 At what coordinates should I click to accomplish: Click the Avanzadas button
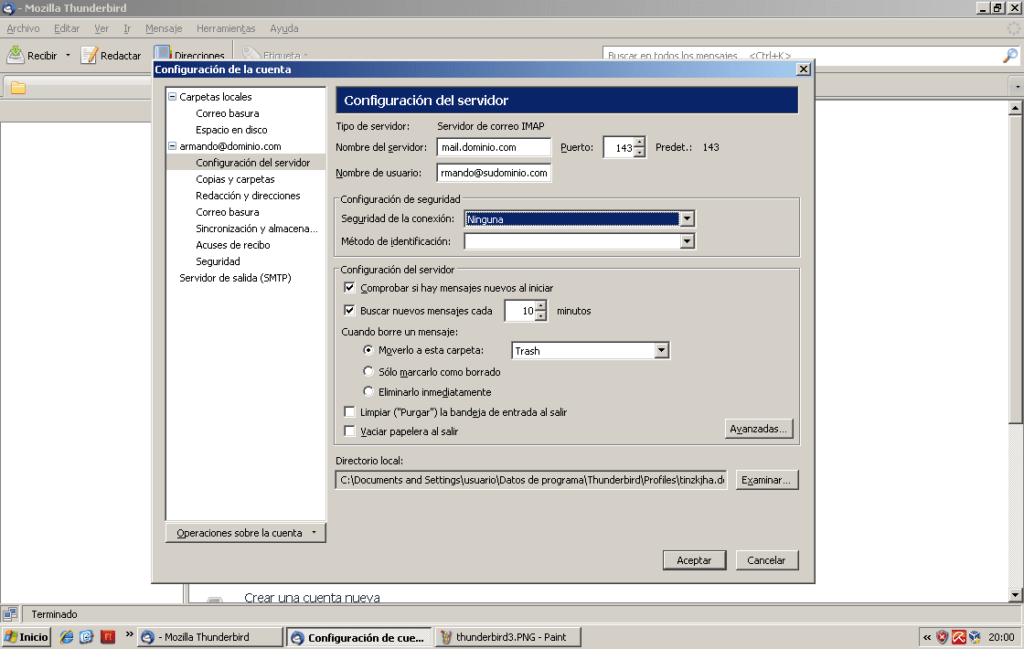tap(759, 429)
